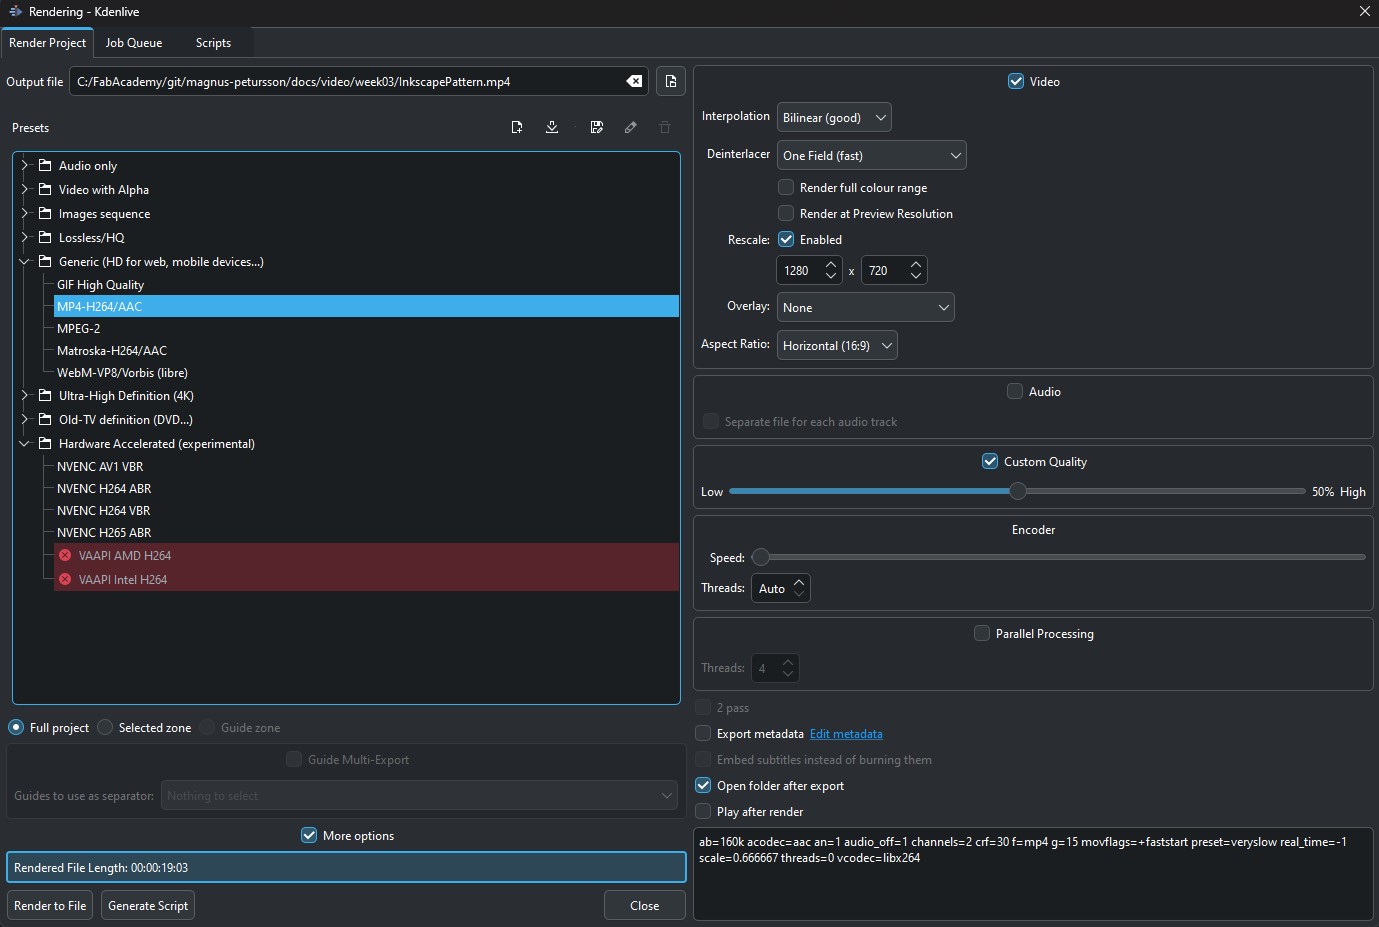The width and height of the screenshot is (1379, 927).
Task: Open the output file browse dialog
Action: tap(671, 82)
